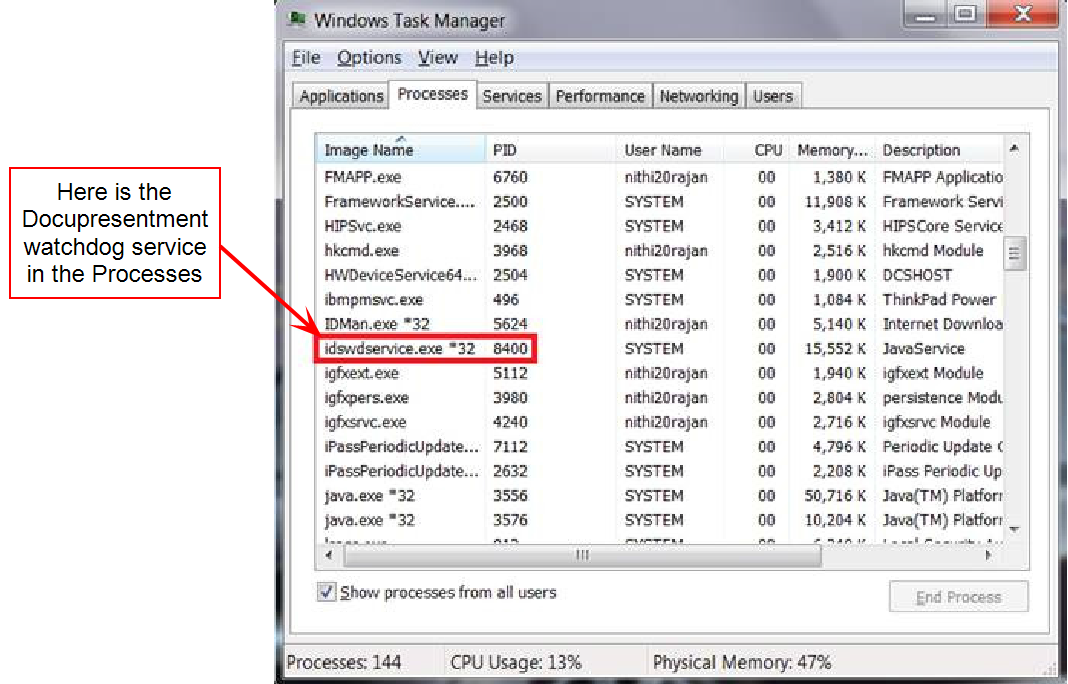Open the Help menu
The image size is (1068, 684).
coord(494,58)
